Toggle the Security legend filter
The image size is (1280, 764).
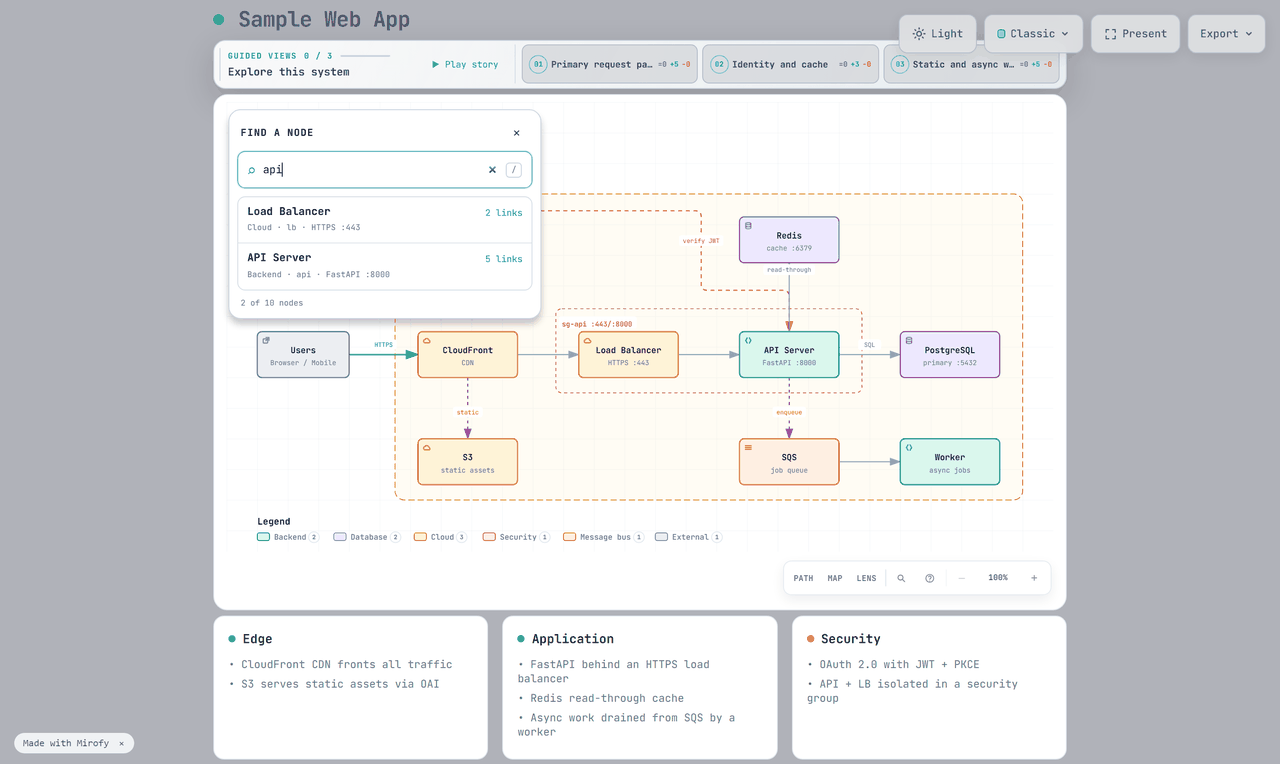pos(516,537)
